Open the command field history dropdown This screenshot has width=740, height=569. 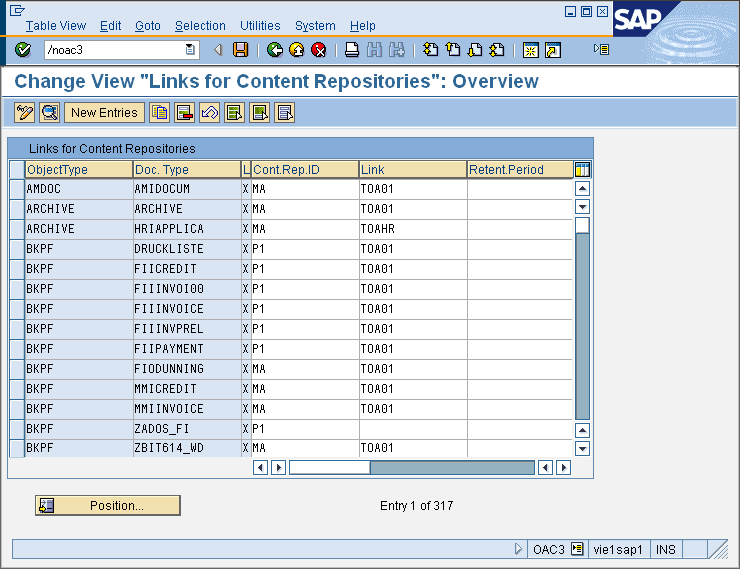coord(190,50)
